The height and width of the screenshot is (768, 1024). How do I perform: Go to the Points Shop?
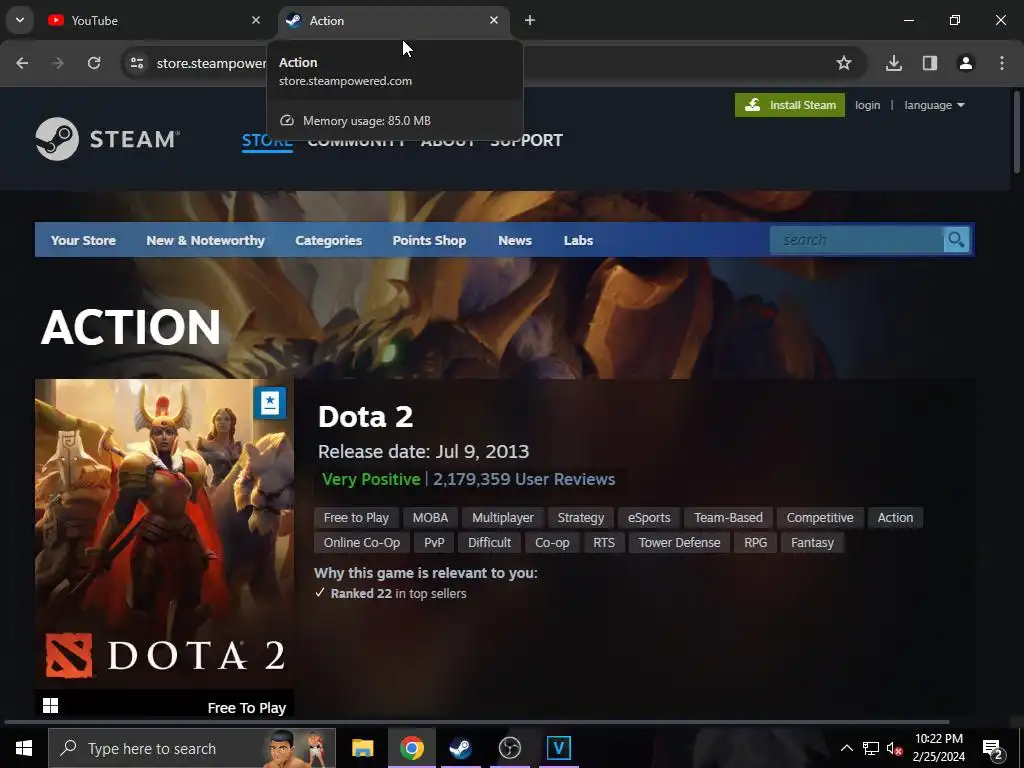429,240
